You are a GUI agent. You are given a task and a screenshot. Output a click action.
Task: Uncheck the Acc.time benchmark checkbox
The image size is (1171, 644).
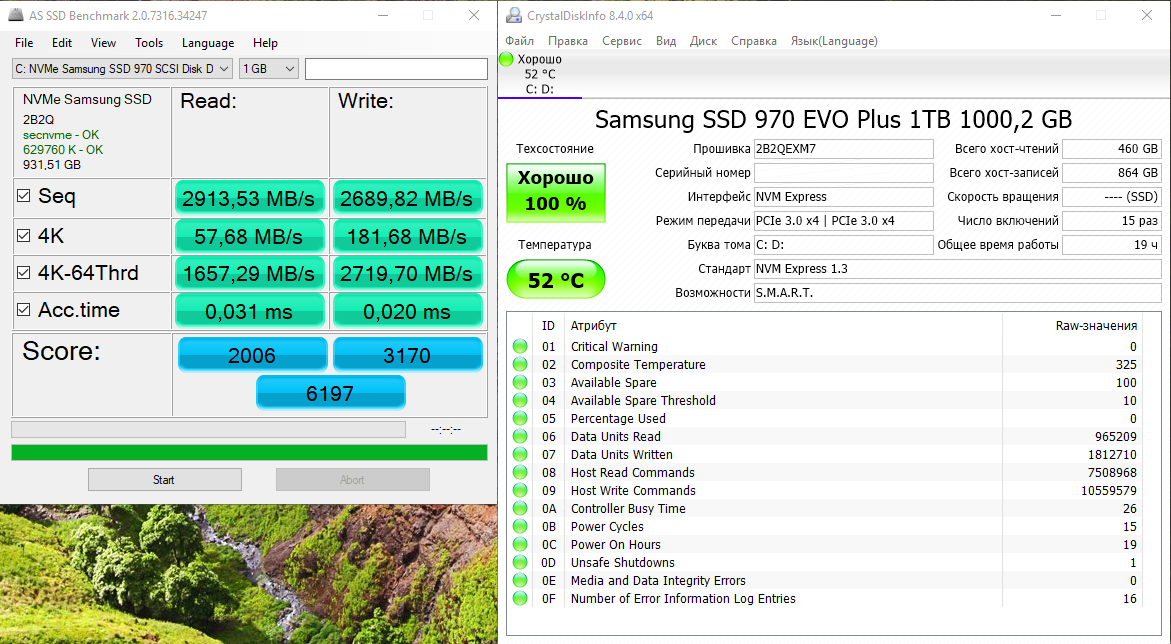click(x=24, y=309)
